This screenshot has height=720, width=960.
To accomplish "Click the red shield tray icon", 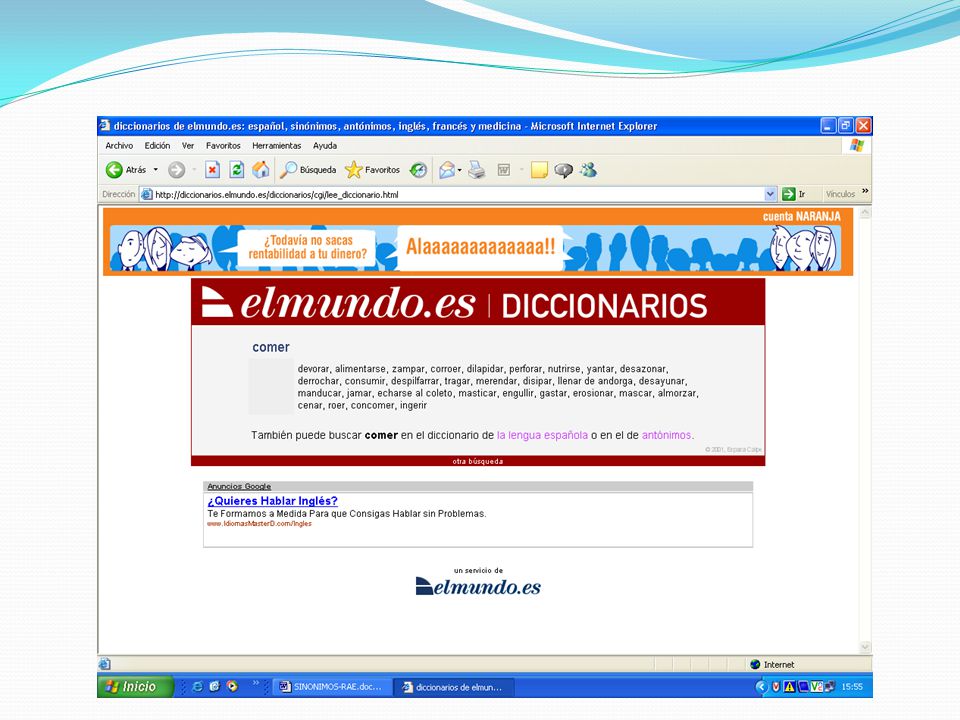I will (x=776, y=687).
